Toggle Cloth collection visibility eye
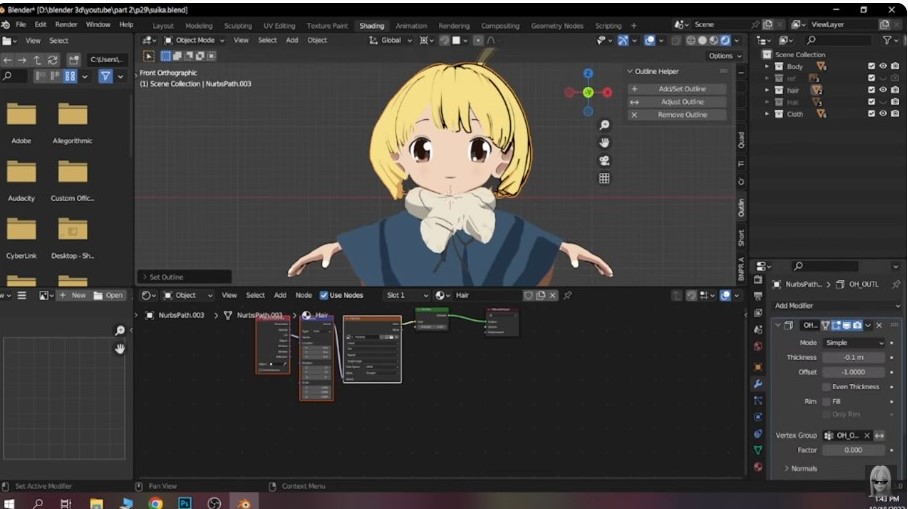 point(883,114)
